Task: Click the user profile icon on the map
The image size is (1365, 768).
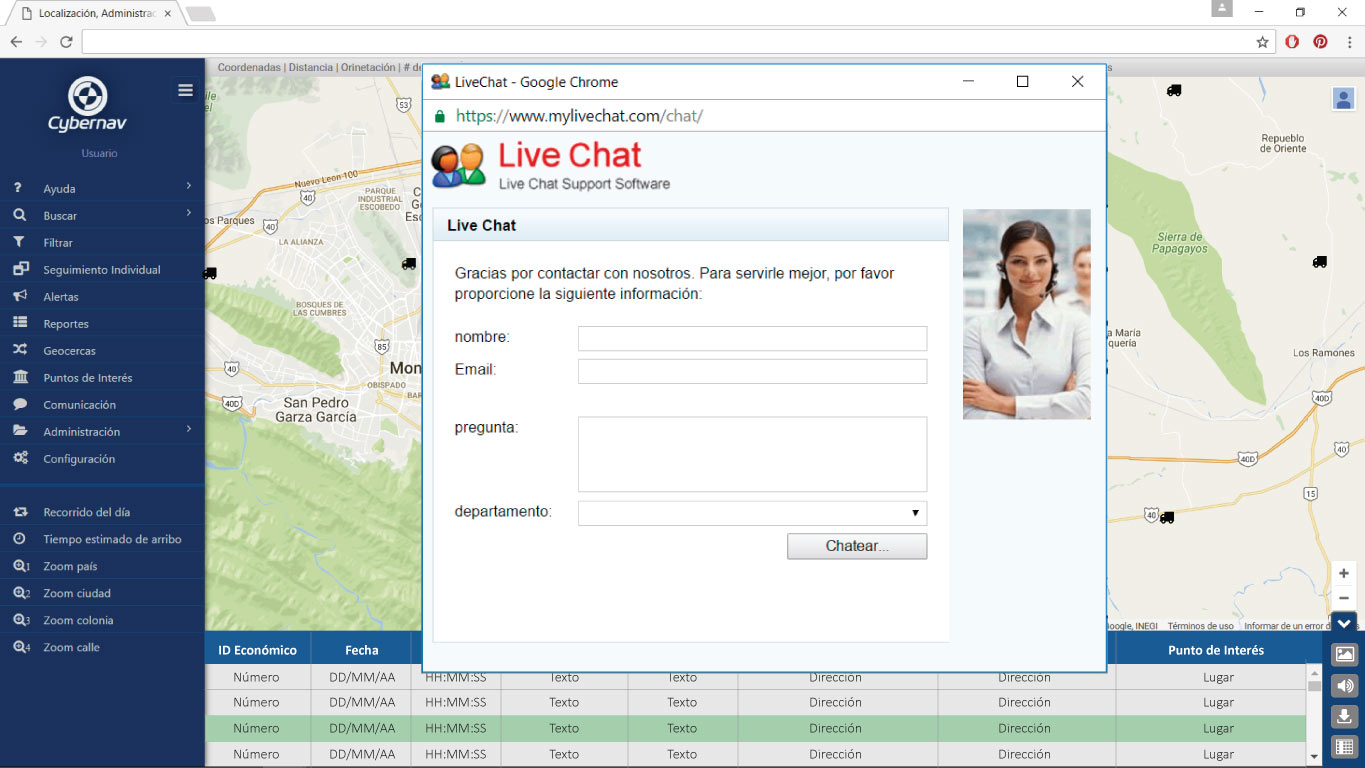Action: [x=1343, y=98]
